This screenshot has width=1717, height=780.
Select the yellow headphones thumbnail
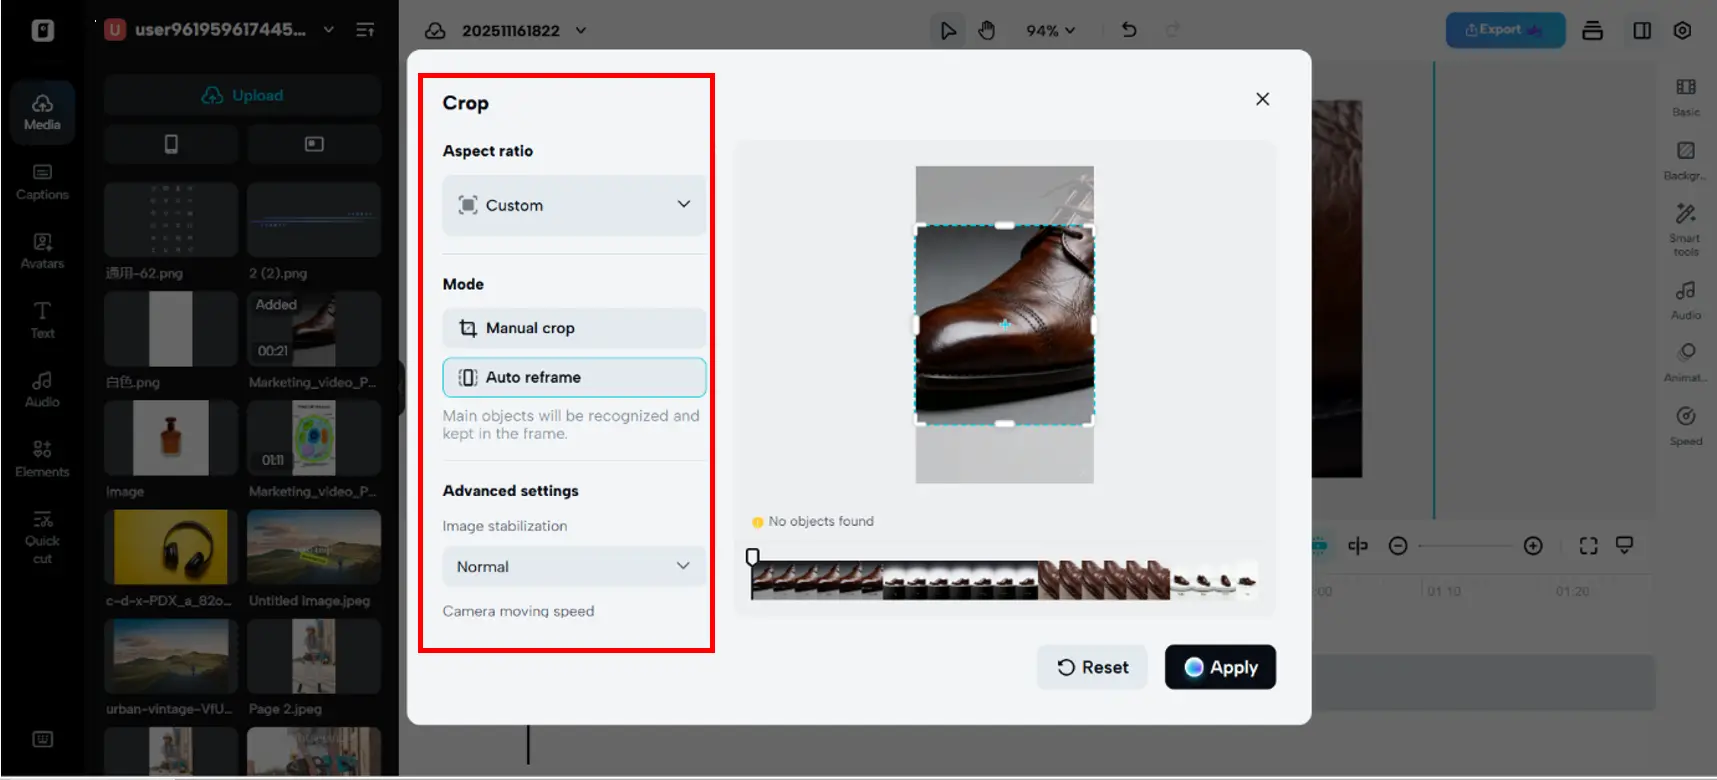(171, 547)
